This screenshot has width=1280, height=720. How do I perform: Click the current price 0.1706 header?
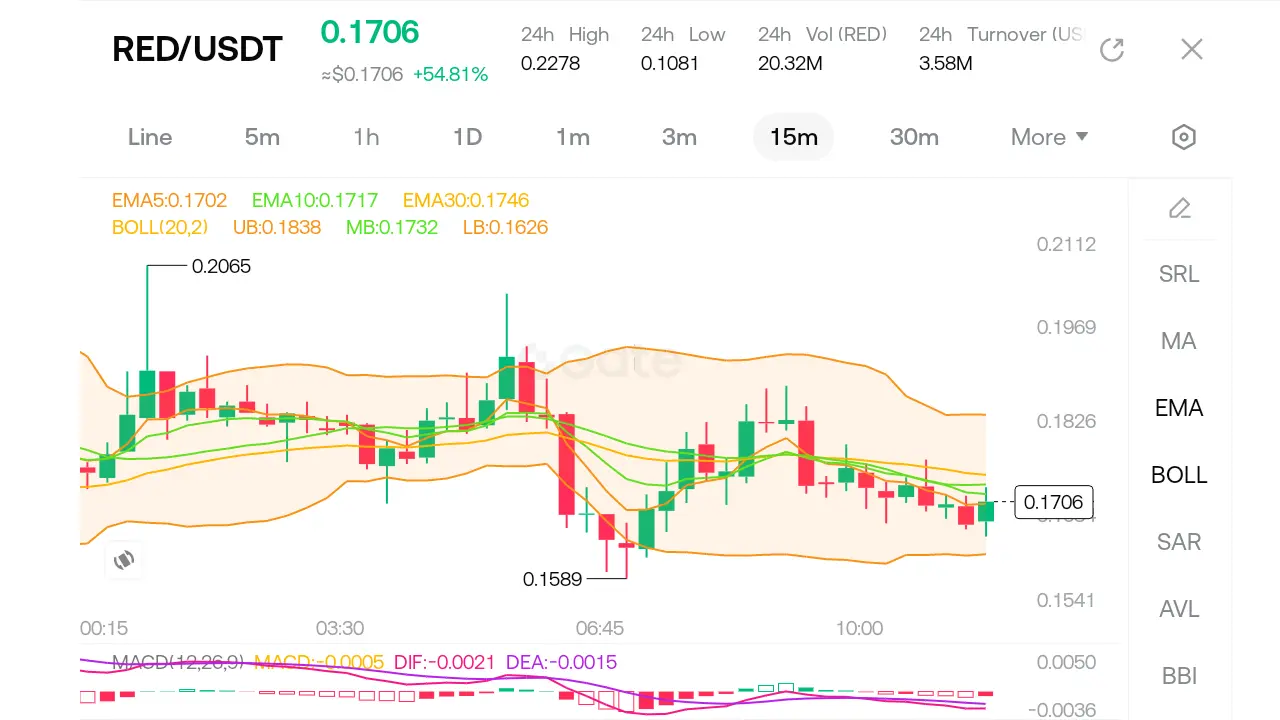click(370, 32)
